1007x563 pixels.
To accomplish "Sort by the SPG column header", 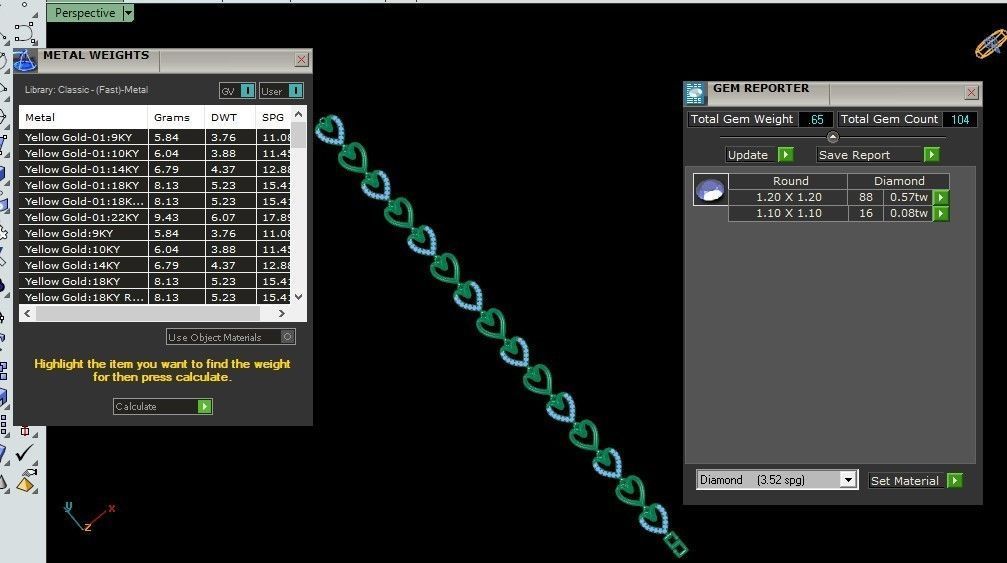I will (x=274, y=117).
